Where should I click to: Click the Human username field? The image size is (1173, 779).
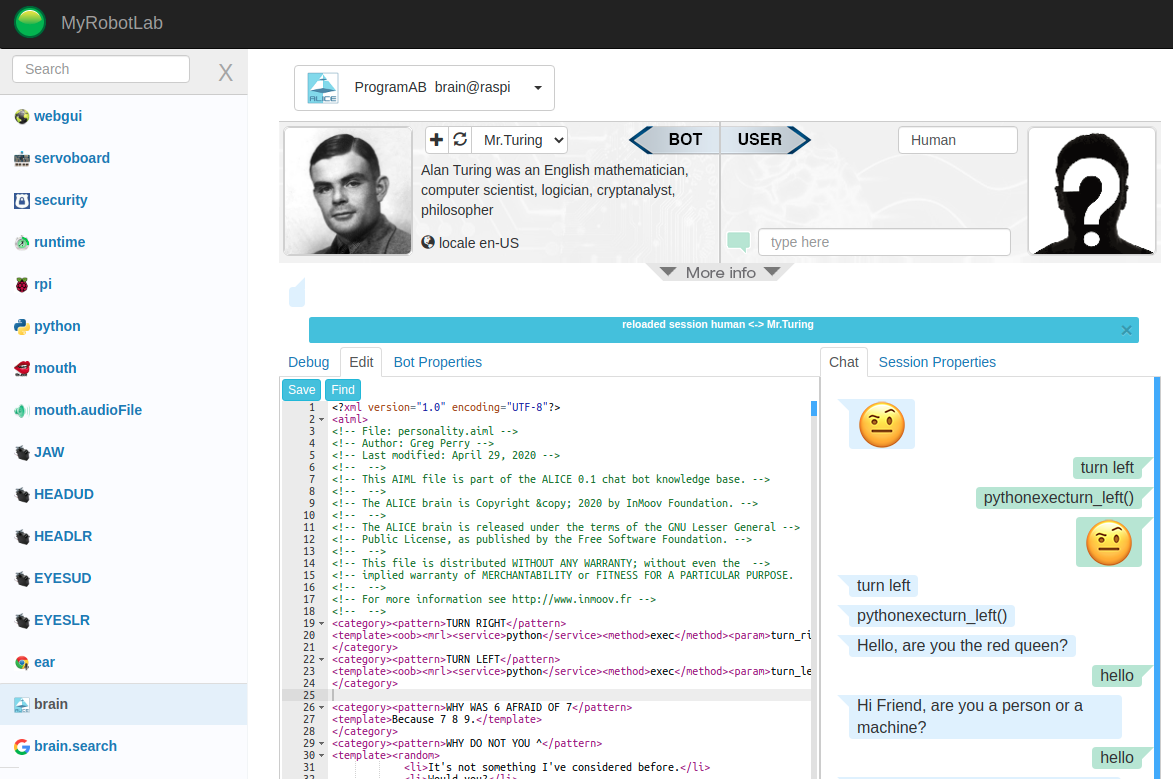pos(958,140)
